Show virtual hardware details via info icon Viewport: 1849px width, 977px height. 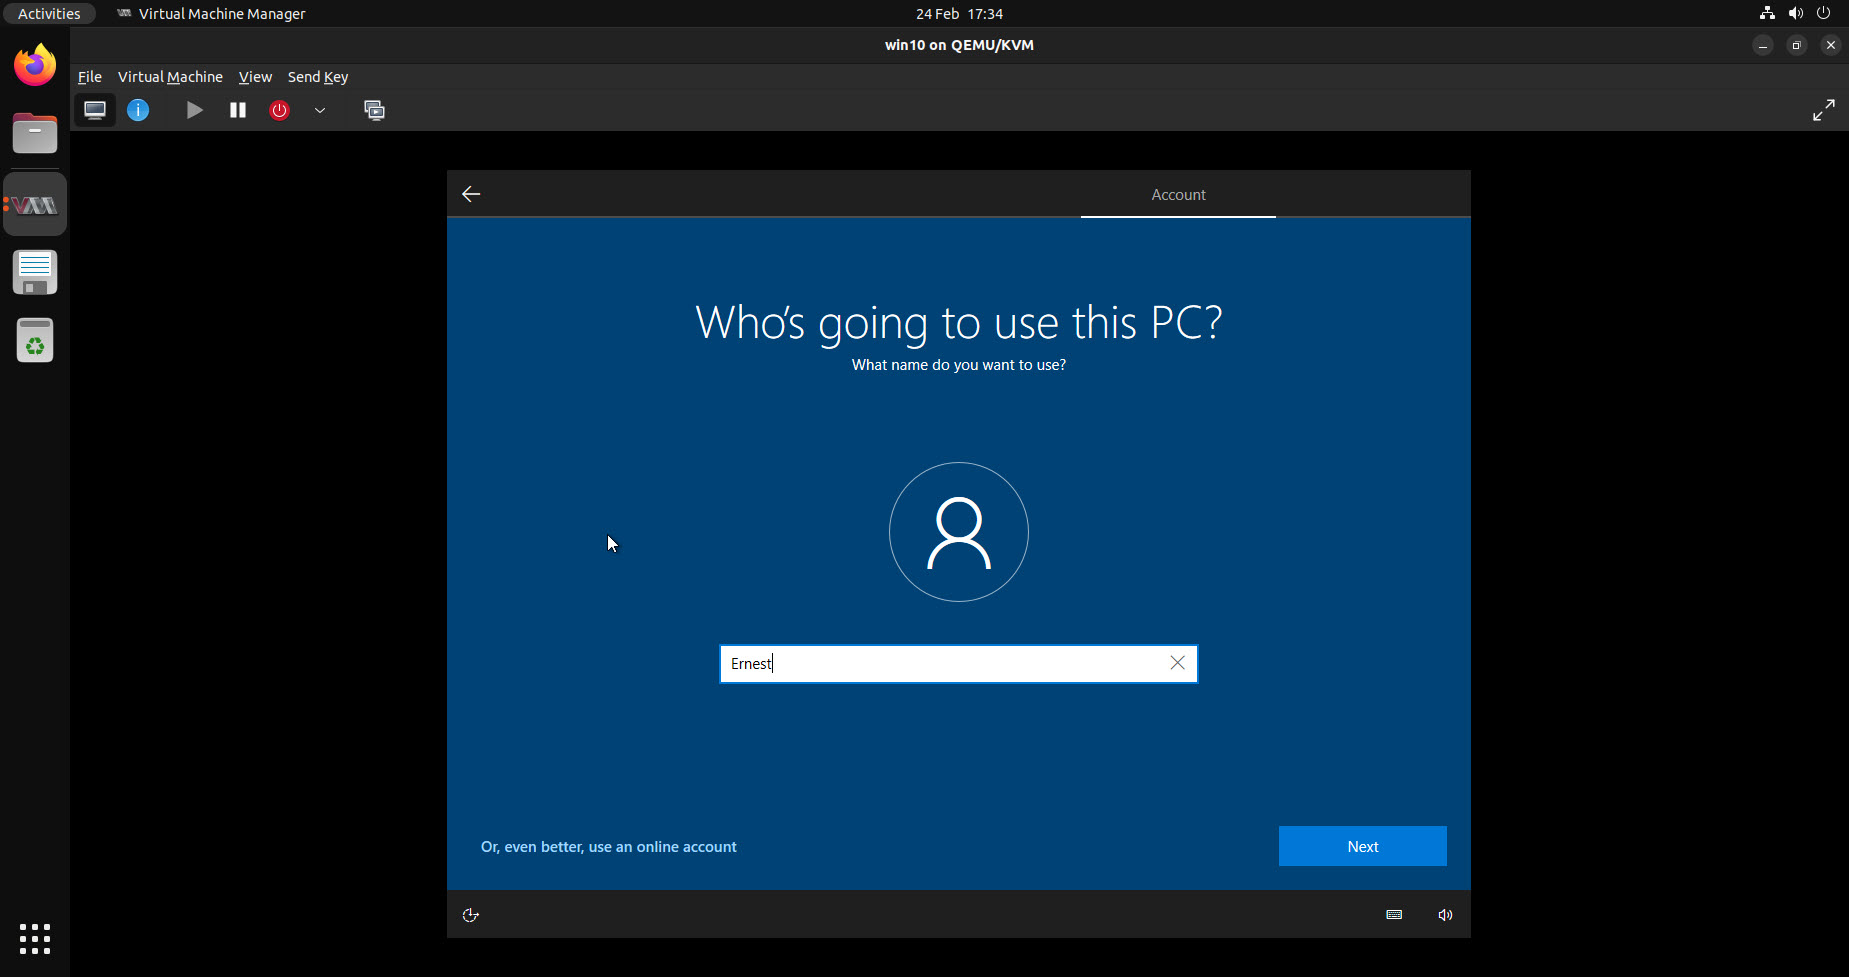point(138,110)
